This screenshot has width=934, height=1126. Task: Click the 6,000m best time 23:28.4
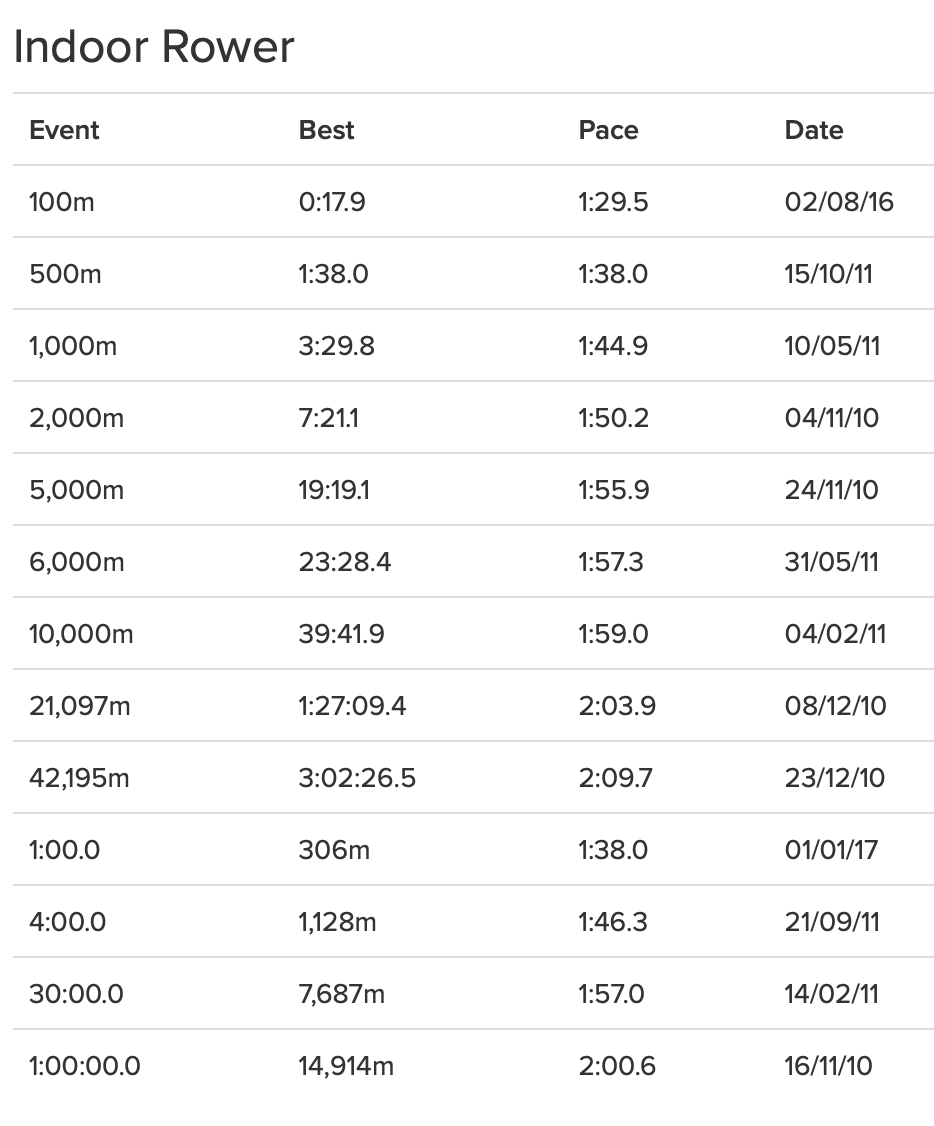coord(345,562)
